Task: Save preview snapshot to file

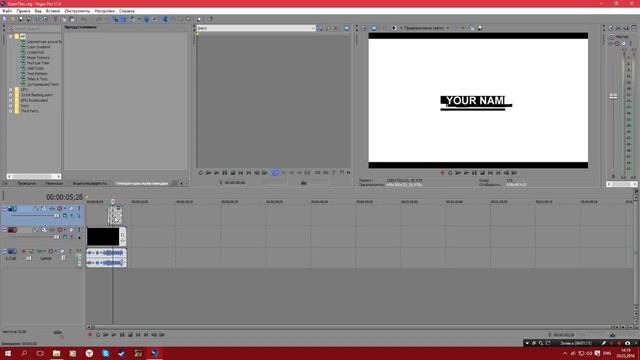Action: tap(480, 28)
